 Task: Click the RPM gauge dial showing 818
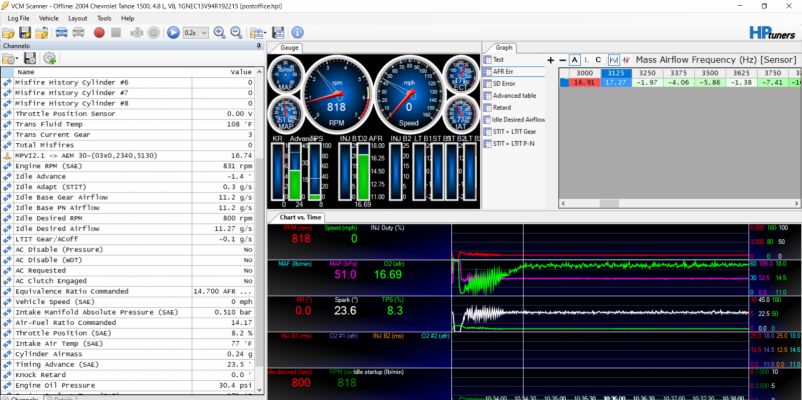coord(336,93)
